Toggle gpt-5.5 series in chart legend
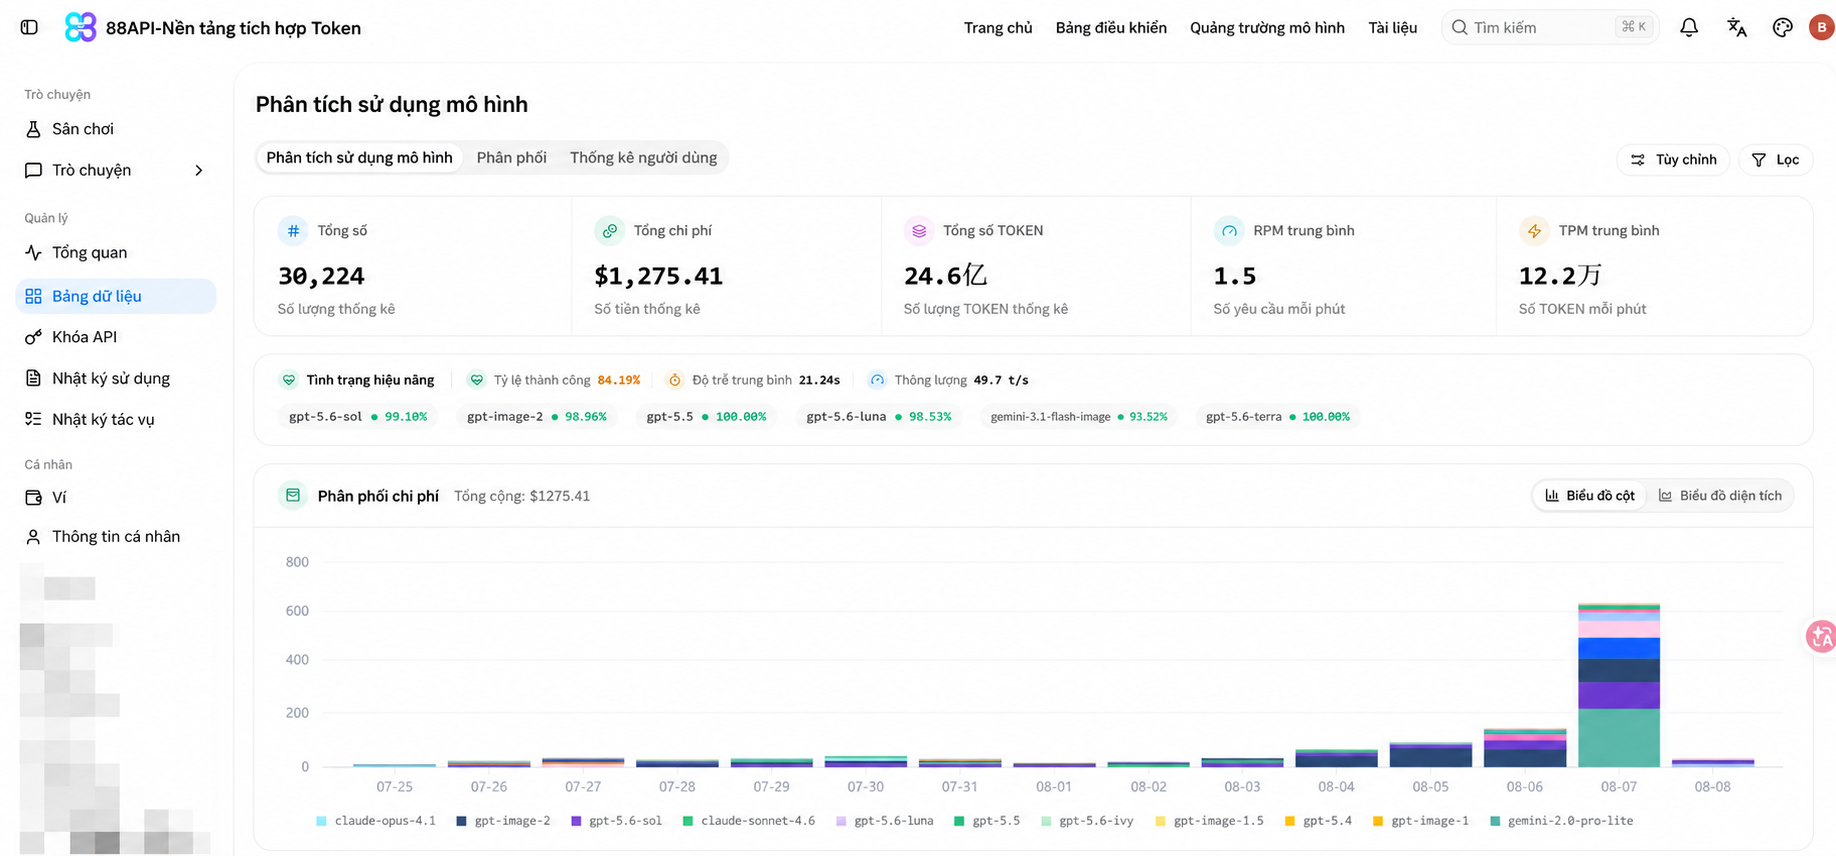Image resolution: width=1836 pixels, height=856 pixels. pyautogui.click(x=987, y=821)
